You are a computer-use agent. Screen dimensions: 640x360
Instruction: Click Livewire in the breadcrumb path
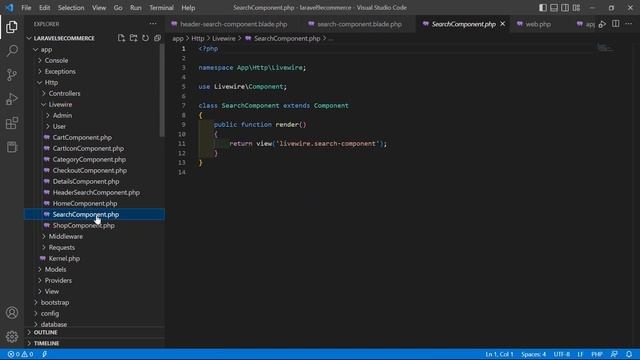224,38
